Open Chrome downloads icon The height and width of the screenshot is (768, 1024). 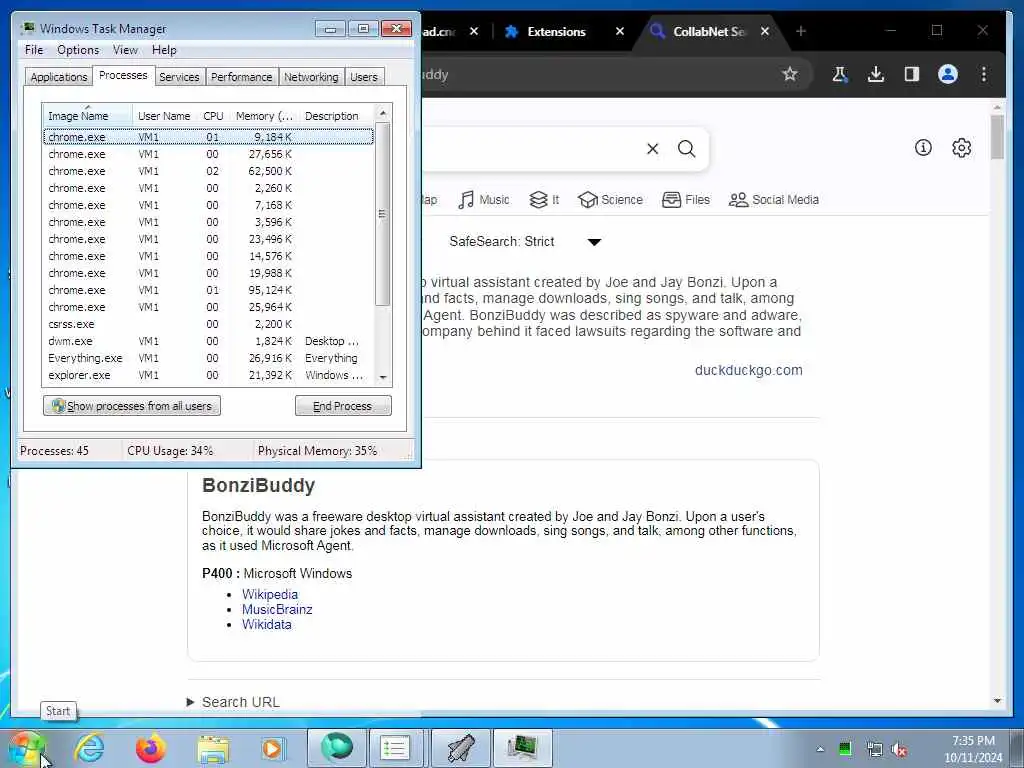(876, 74)
